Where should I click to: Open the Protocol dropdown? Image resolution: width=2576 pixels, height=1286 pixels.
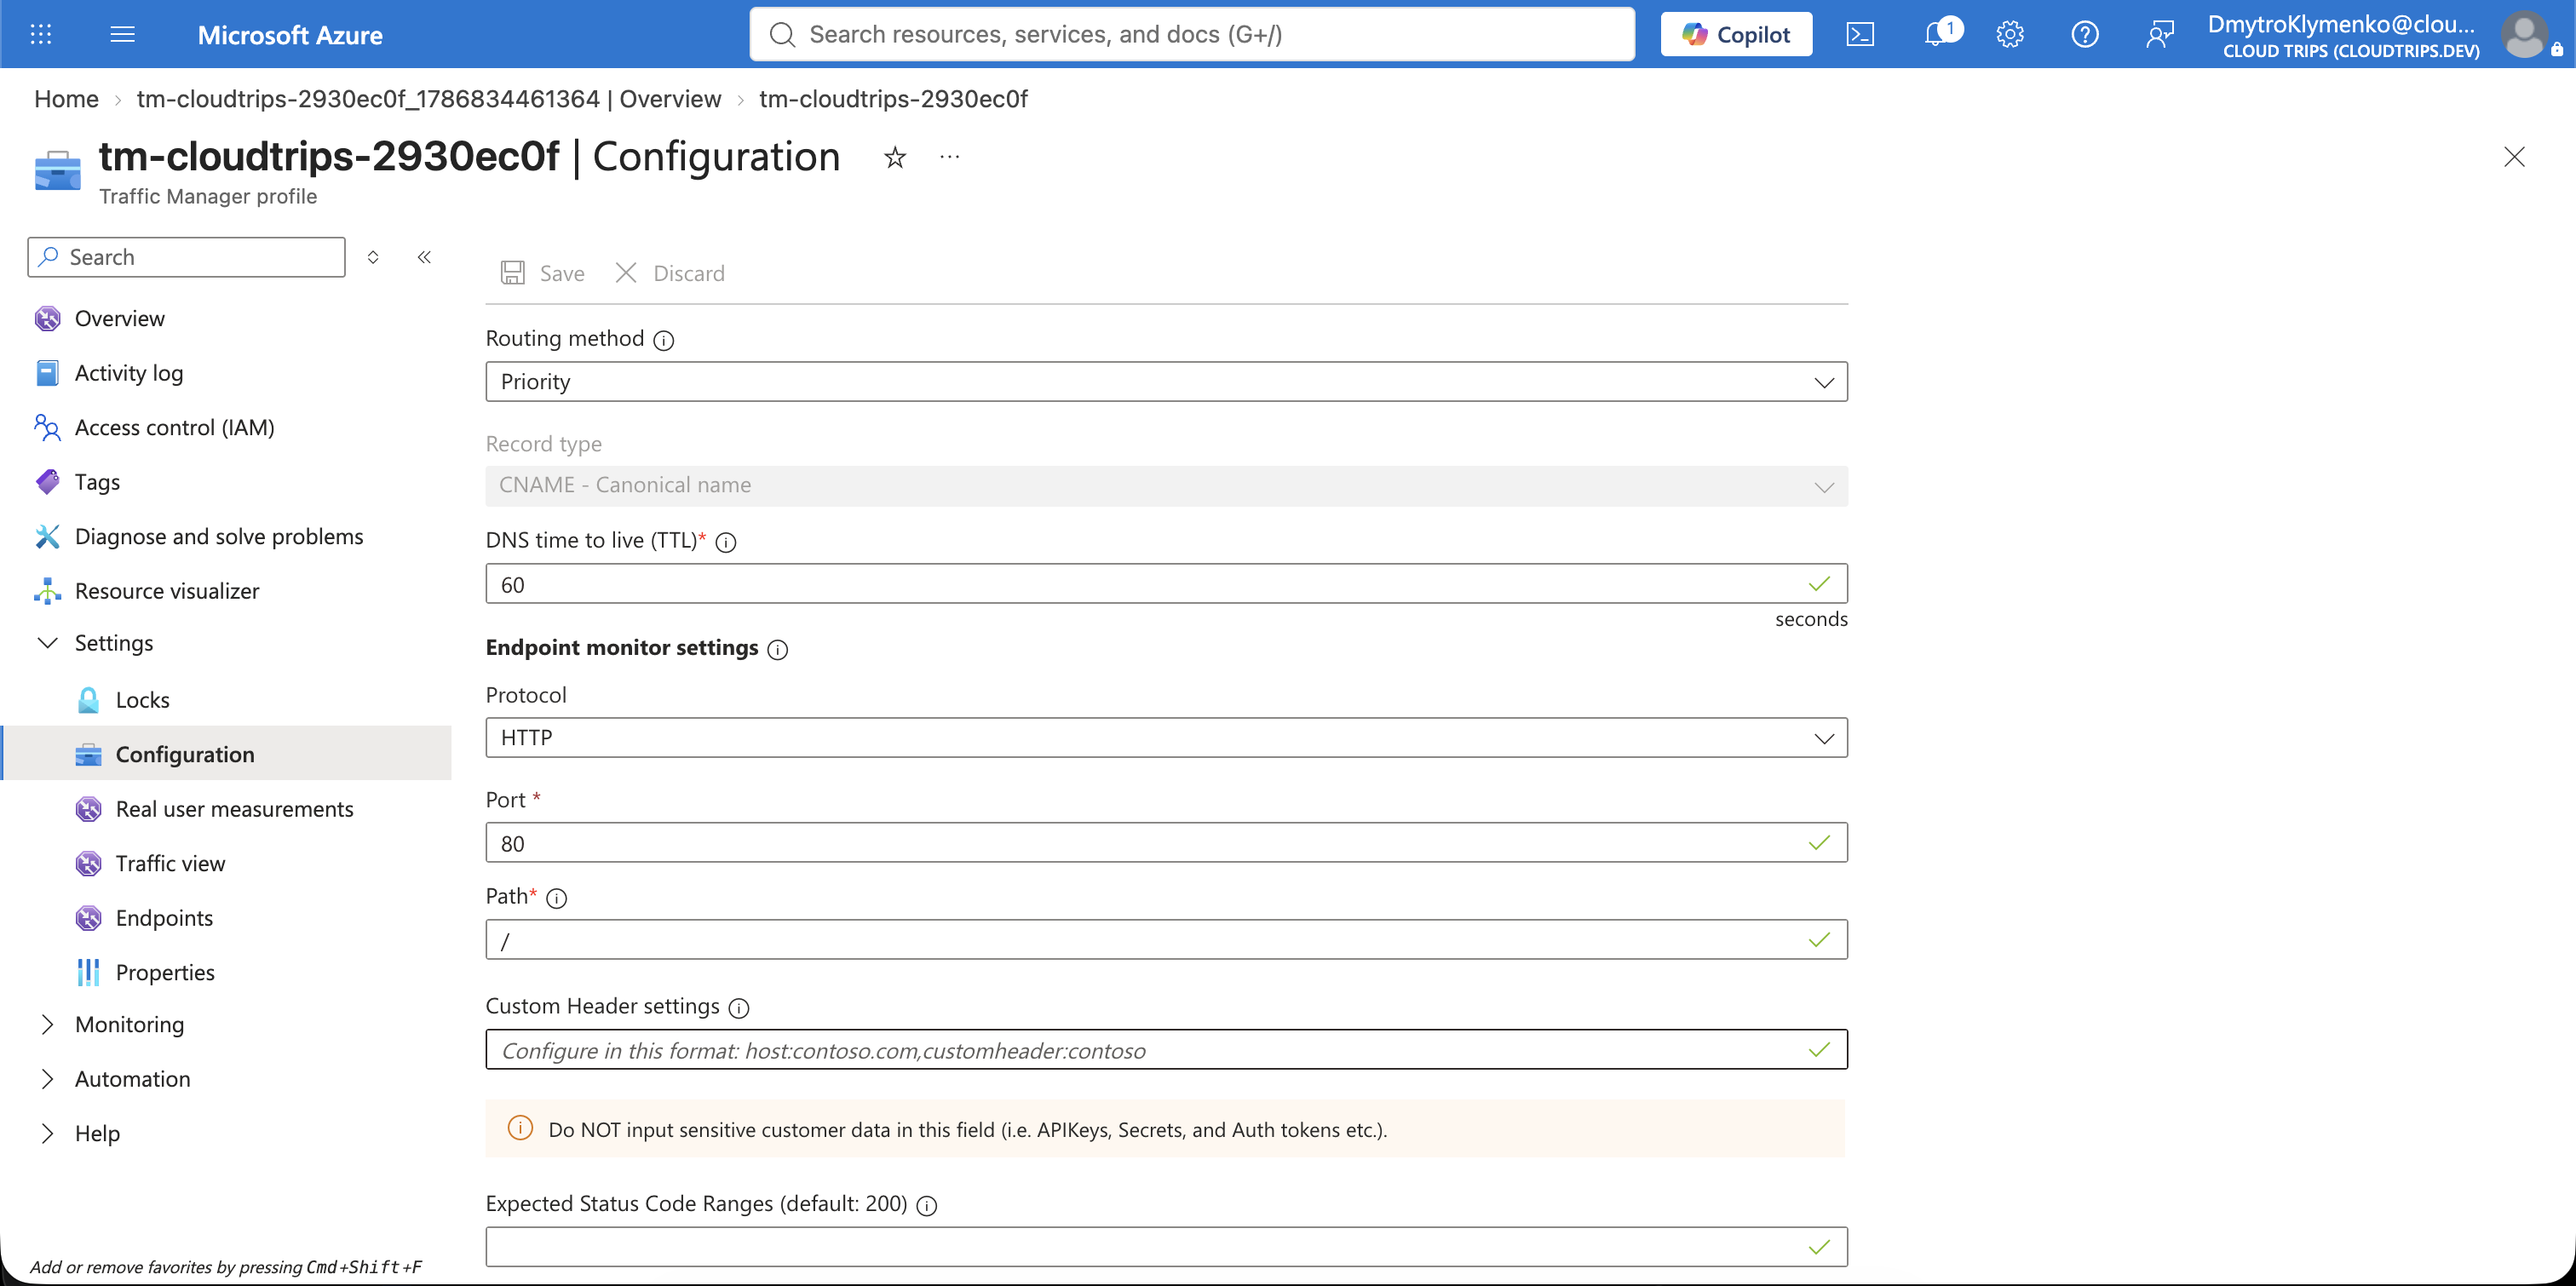click(1166, 737)
